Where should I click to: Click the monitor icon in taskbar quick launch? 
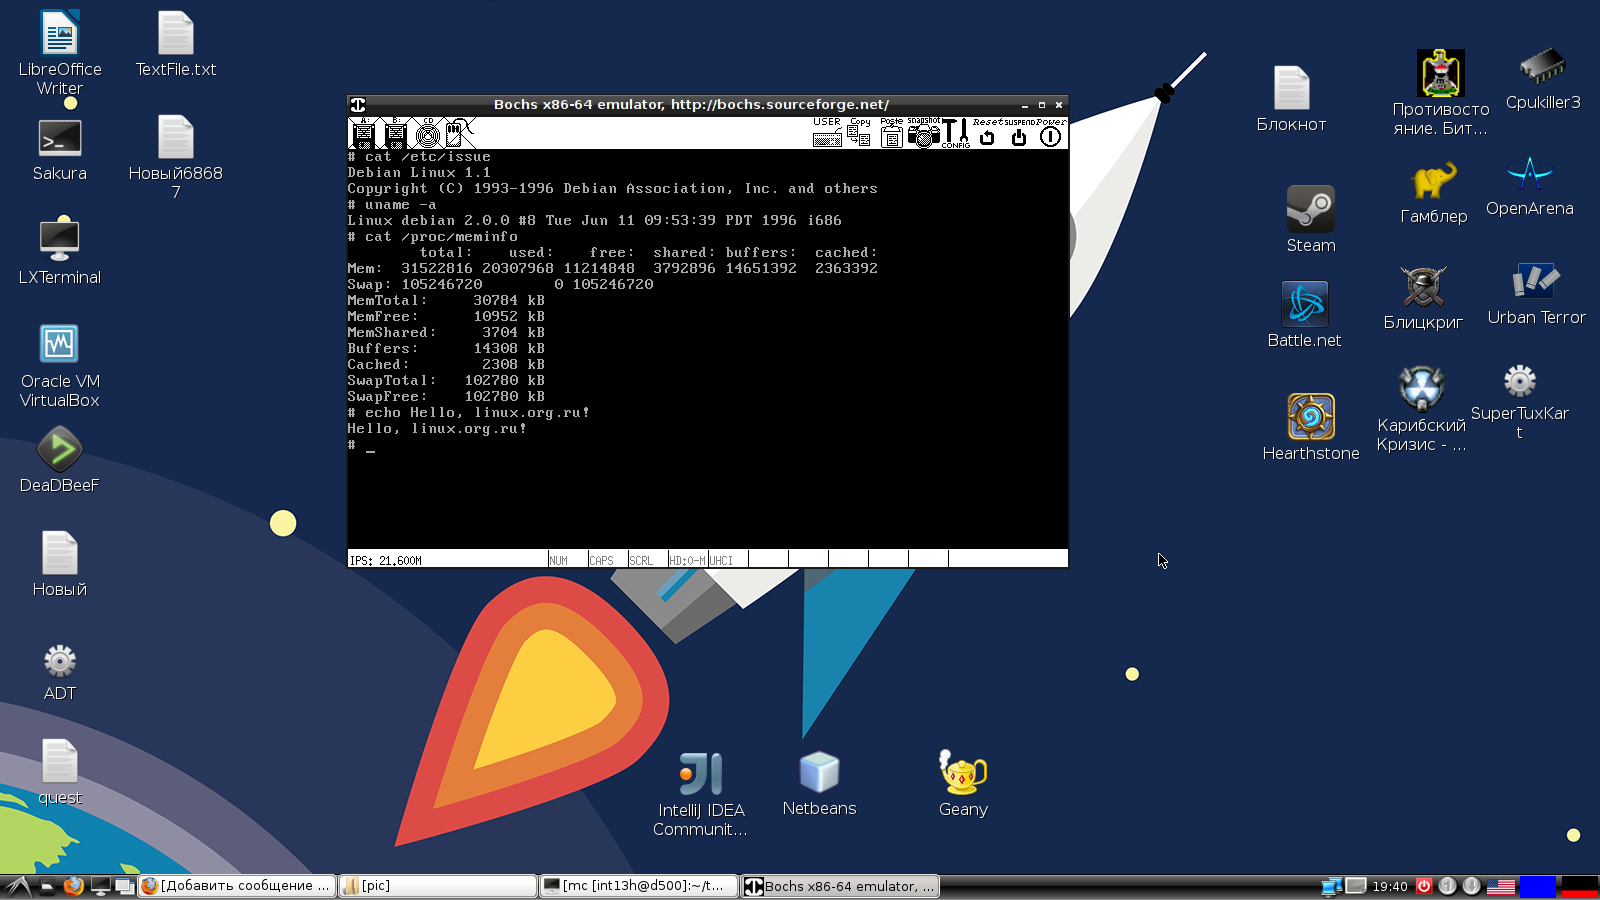[x=100, y=886]
